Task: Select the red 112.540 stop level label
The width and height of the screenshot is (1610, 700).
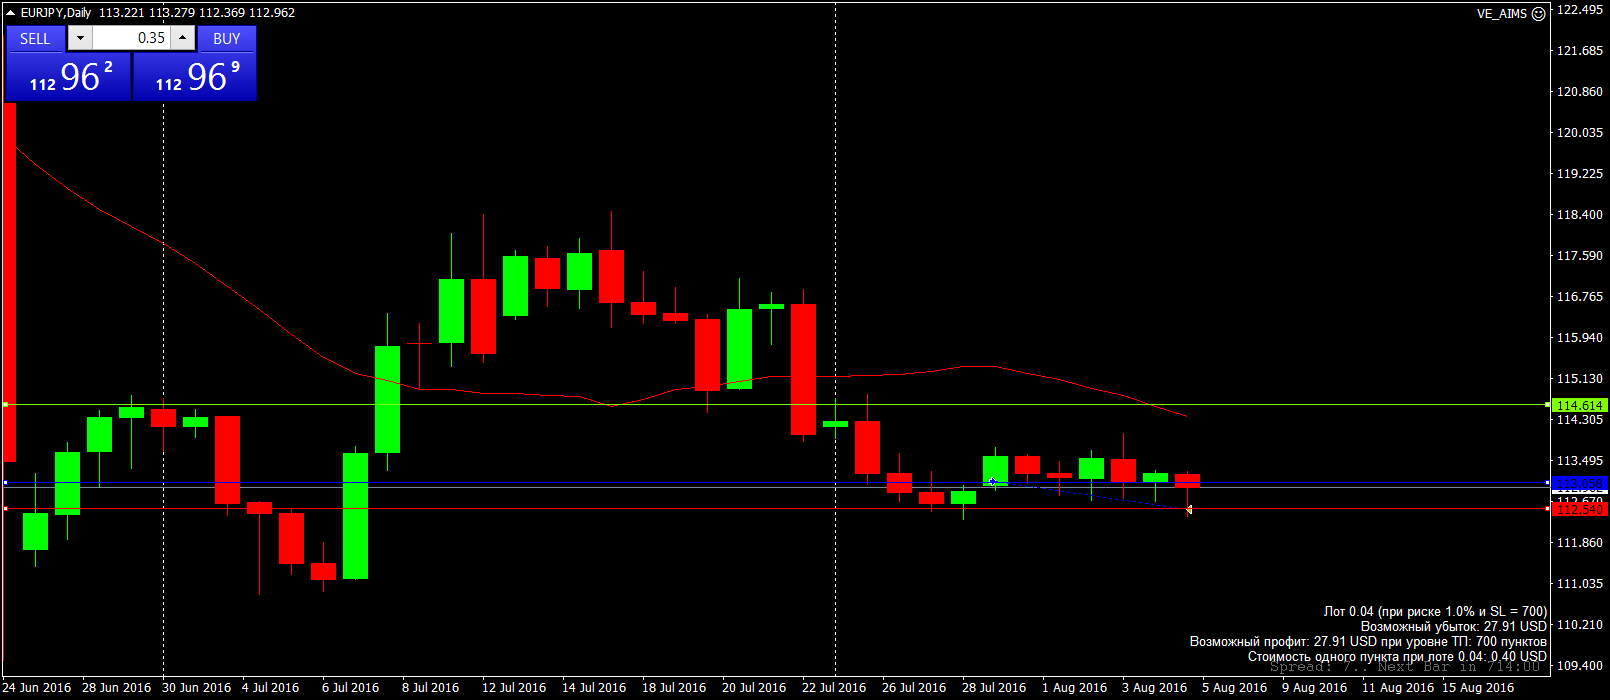Action: pos(1580,509)
